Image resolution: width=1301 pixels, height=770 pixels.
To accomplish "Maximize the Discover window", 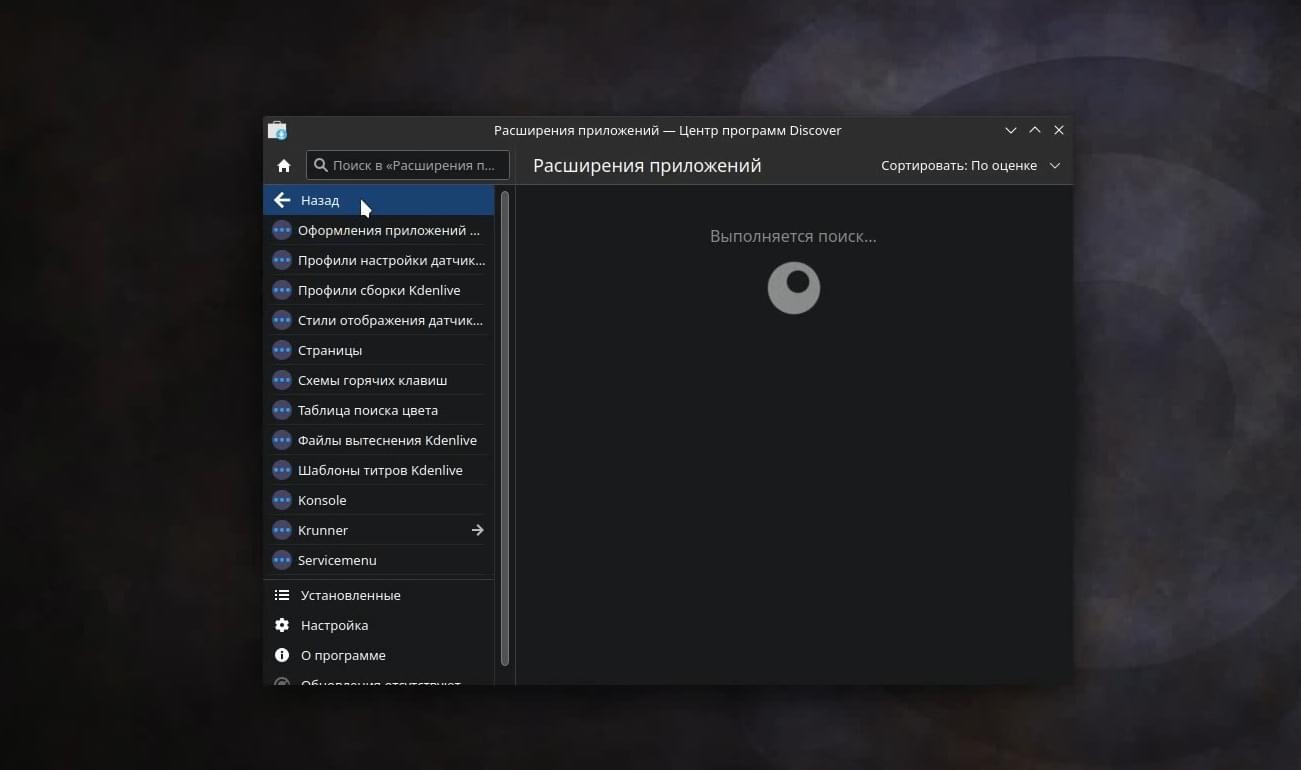I will point(1035,131).
